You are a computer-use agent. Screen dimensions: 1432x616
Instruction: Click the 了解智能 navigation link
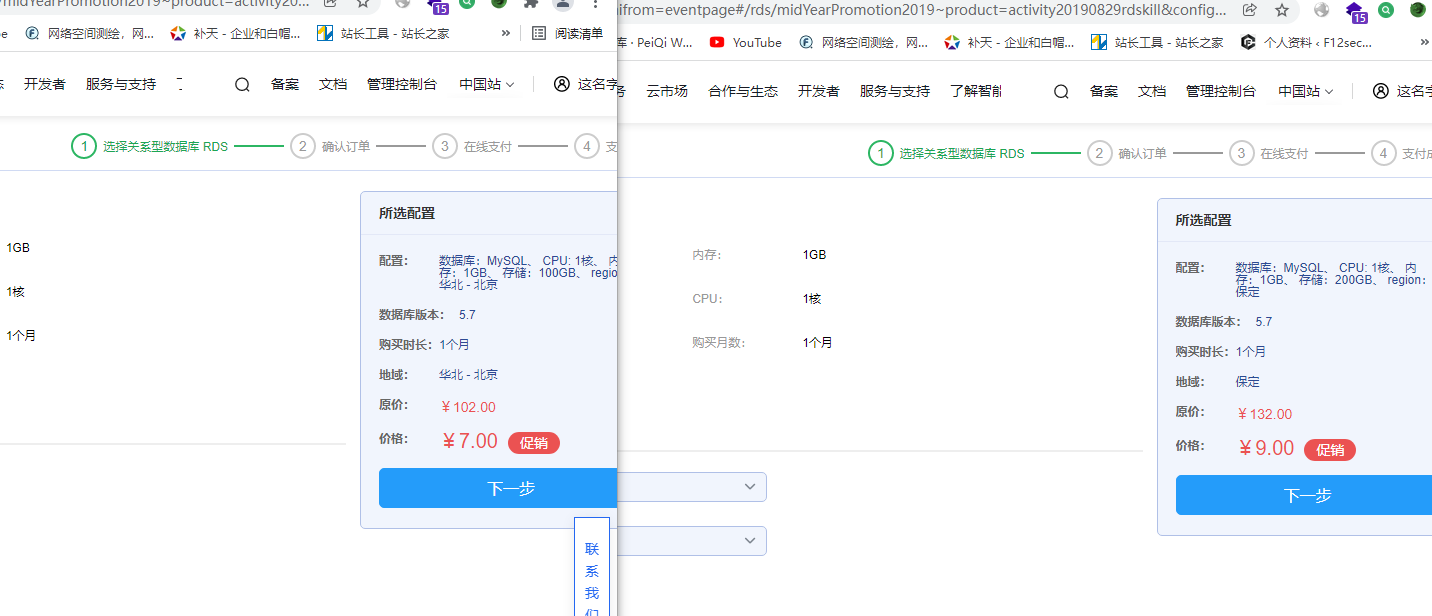(x=975, y=91)
